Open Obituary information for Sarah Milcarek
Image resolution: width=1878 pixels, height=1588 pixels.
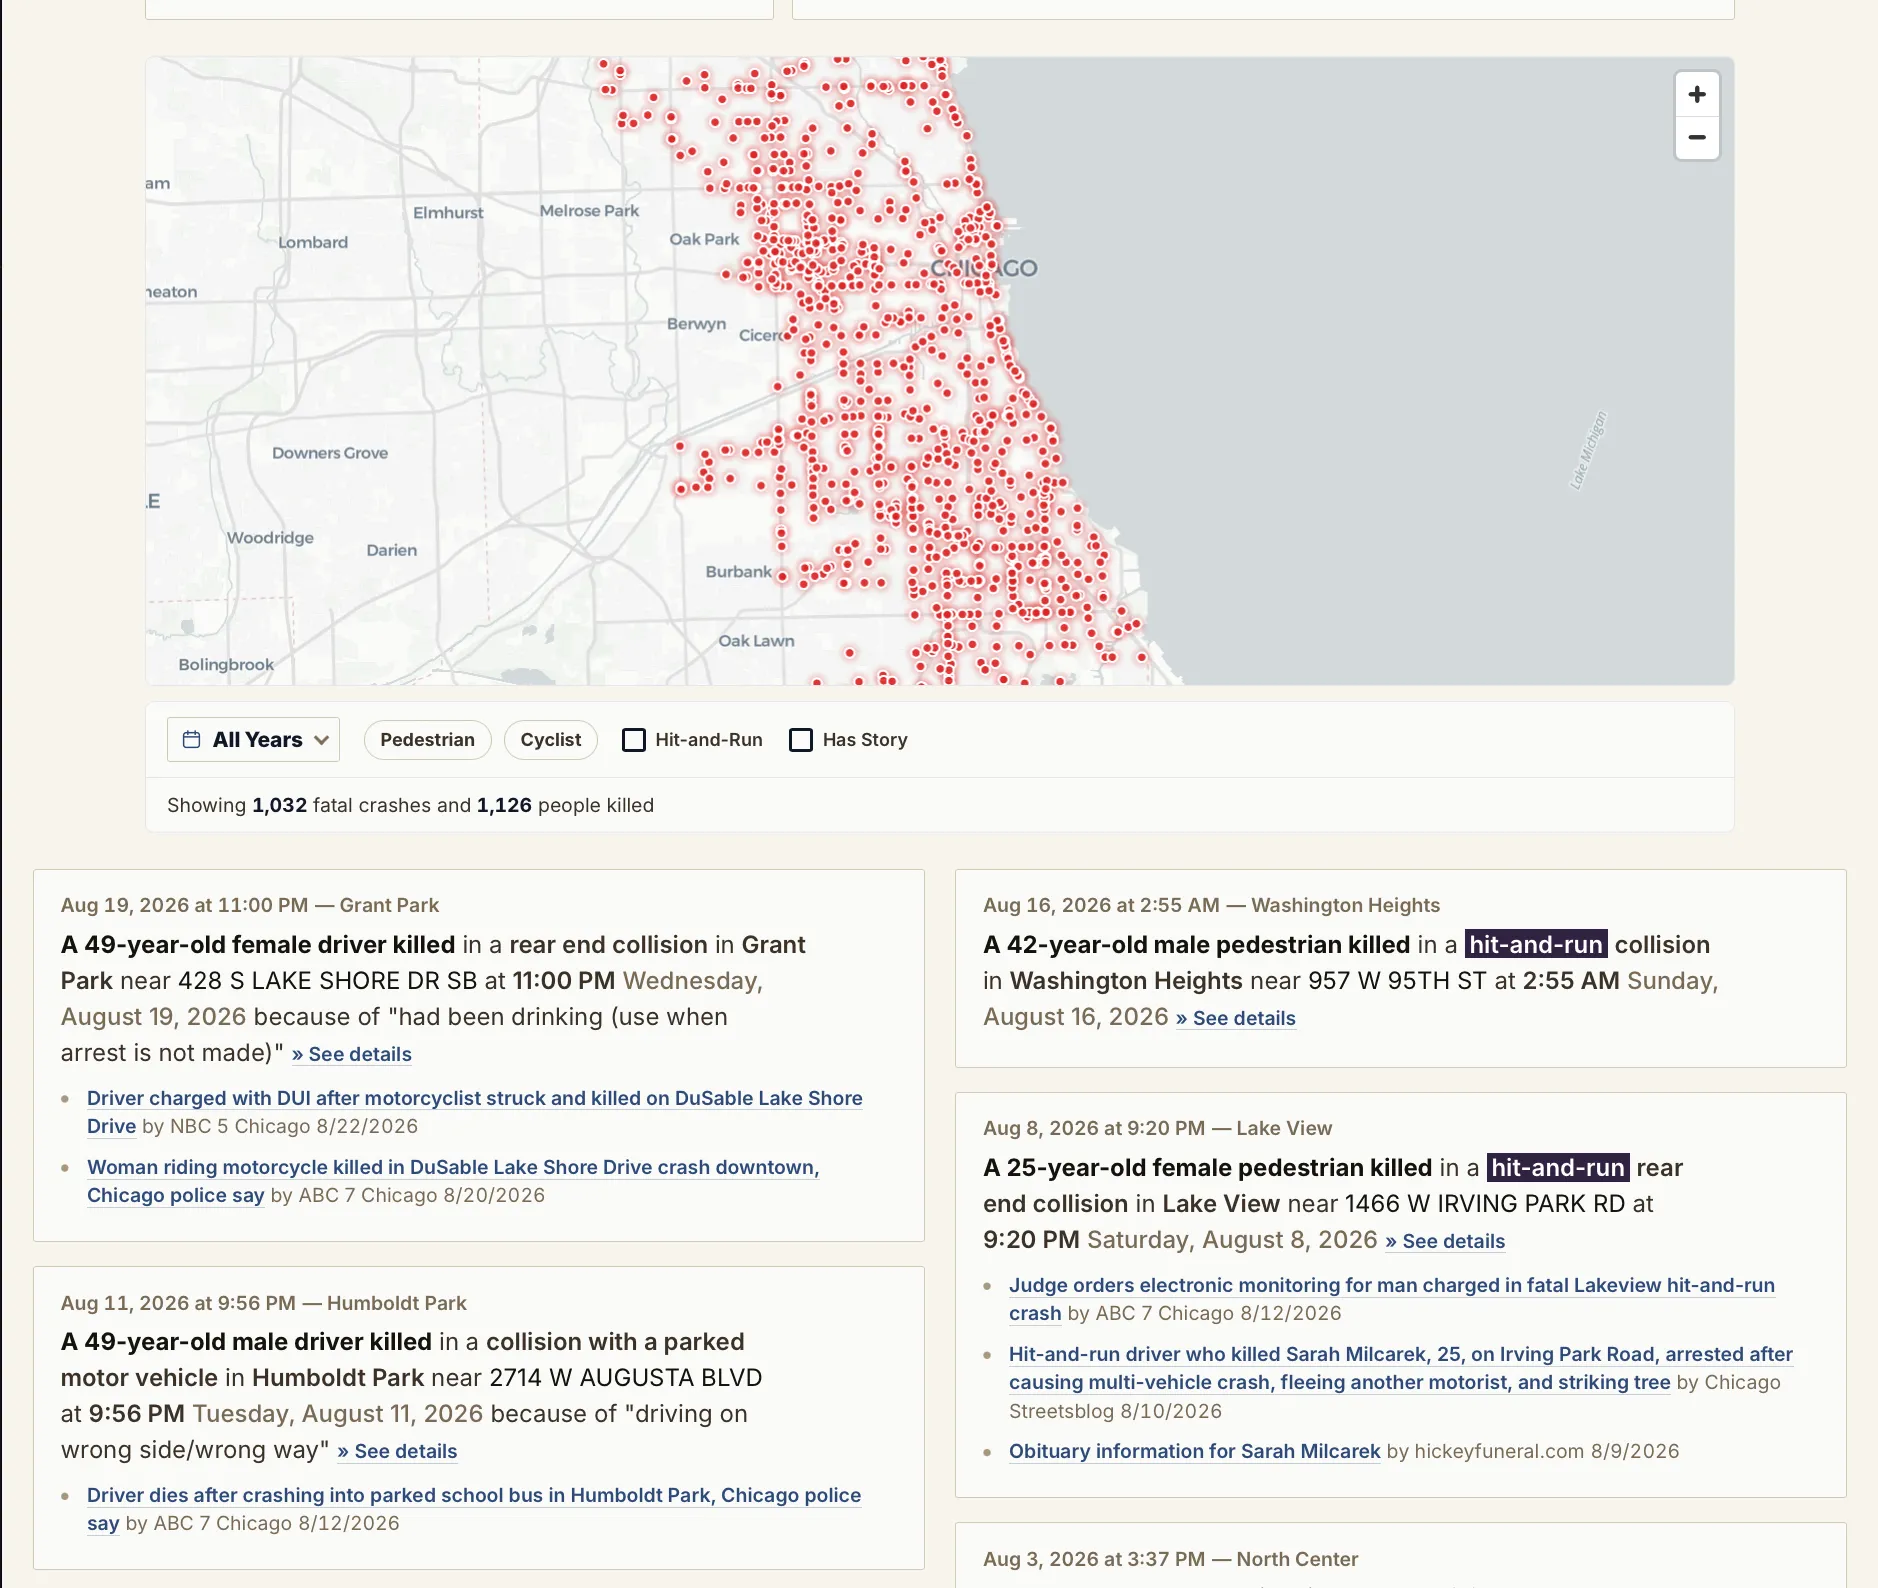pos(1194,1451)
